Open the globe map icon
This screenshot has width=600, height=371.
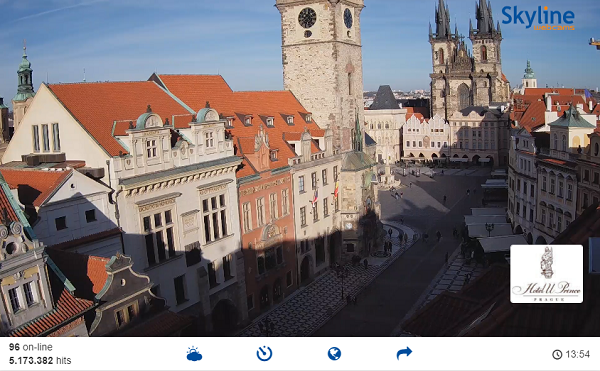click(x=334, y=353)
